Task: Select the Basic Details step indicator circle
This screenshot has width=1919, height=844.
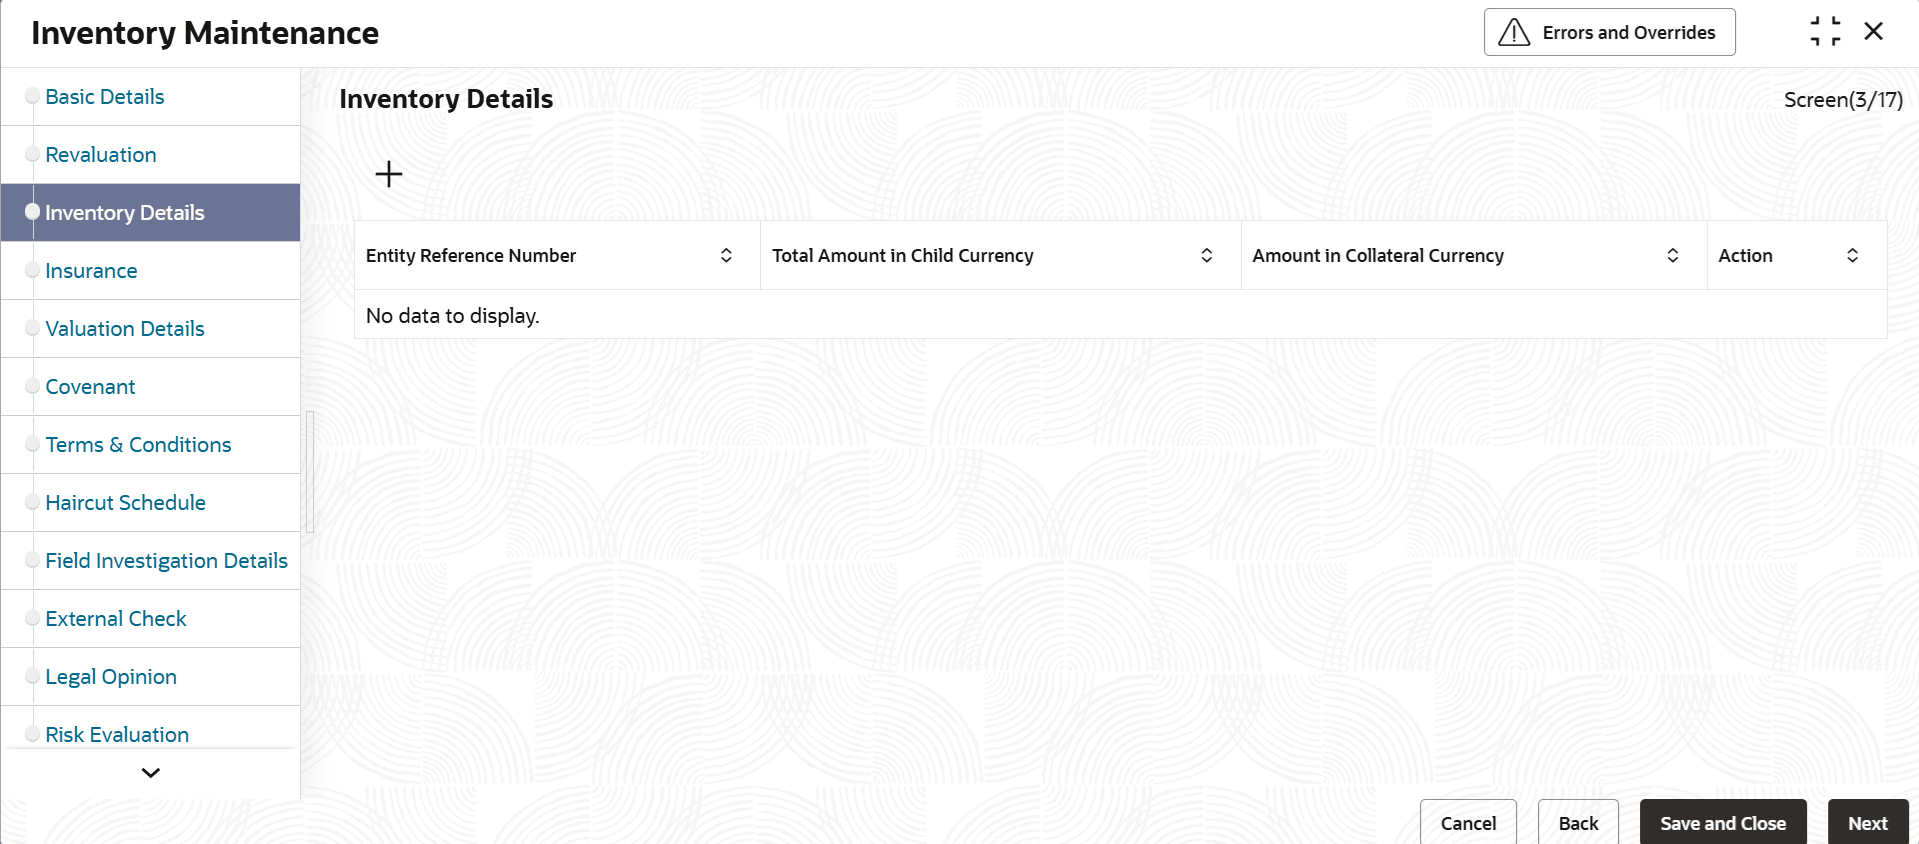Action: (x=32, y=96)
